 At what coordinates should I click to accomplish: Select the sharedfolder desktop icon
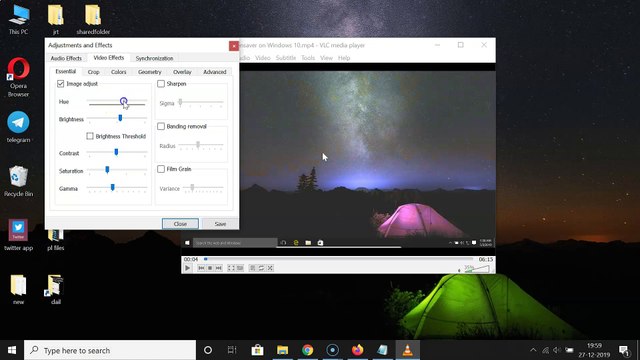(x=93, y=20)
